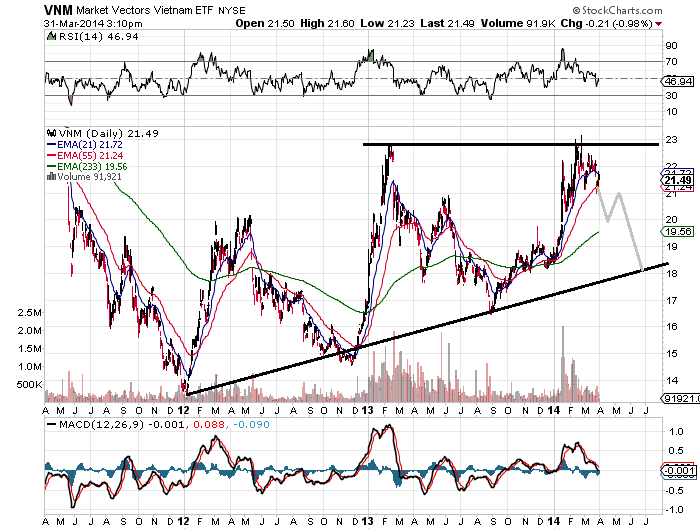Click the 'Chg -0.21 (-0.98%)' value

coord(607,23)
